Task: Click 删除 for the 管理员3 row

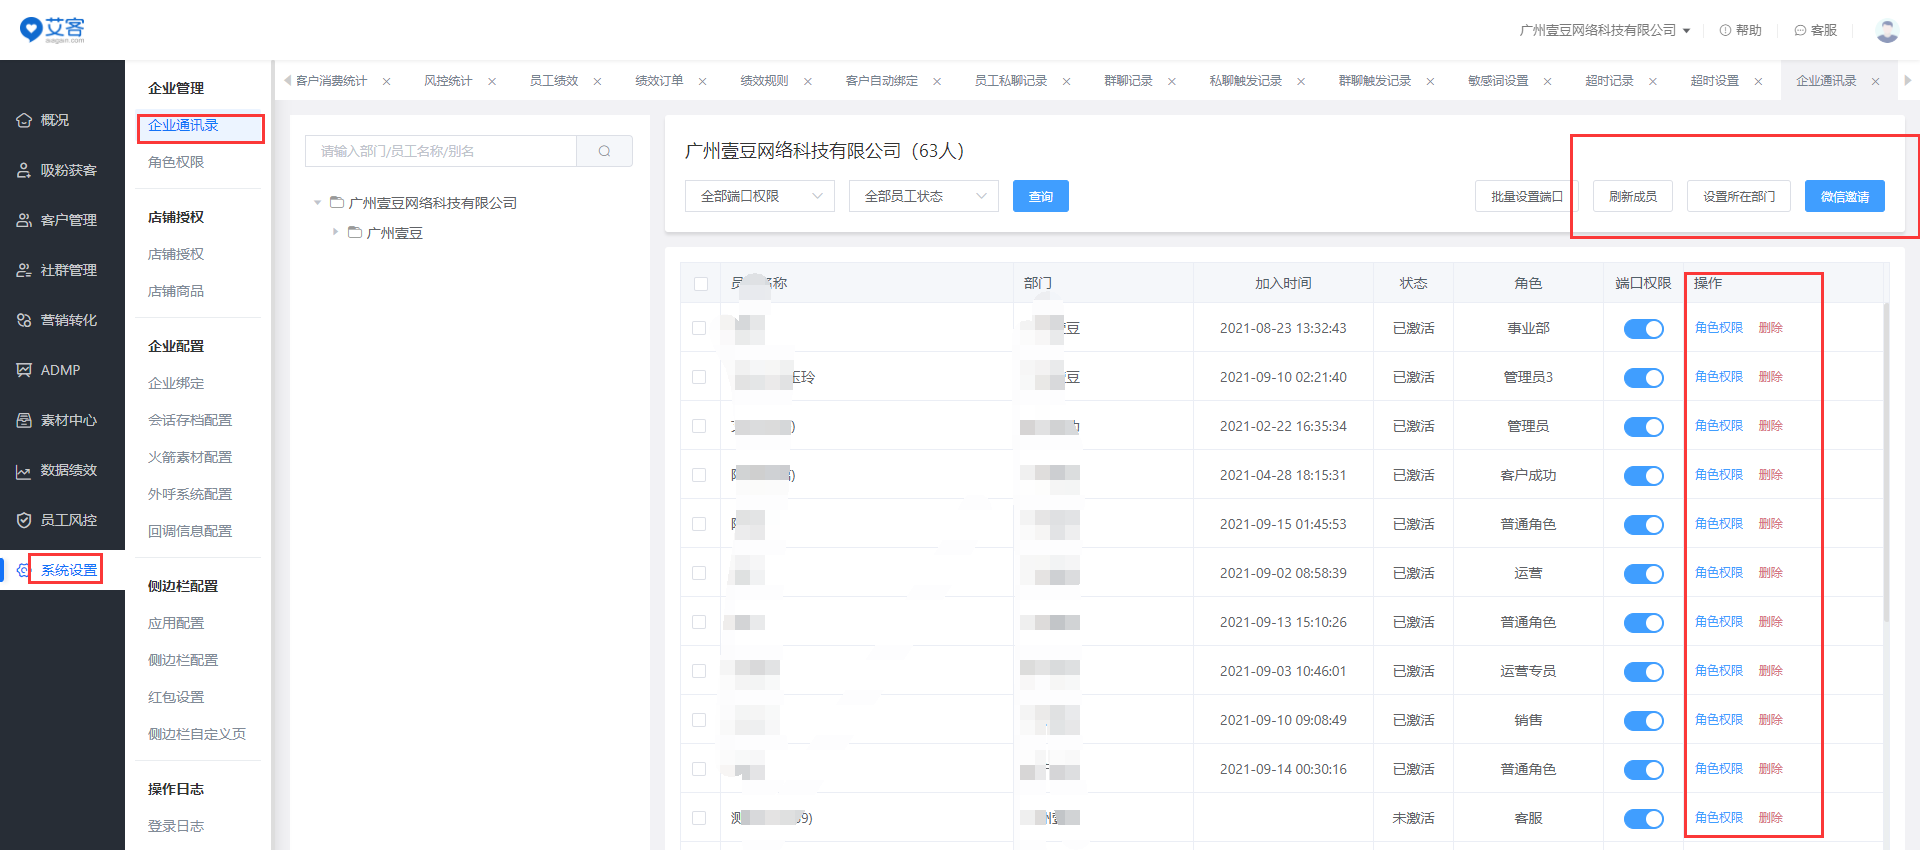Action: [x=1770, y=377]
